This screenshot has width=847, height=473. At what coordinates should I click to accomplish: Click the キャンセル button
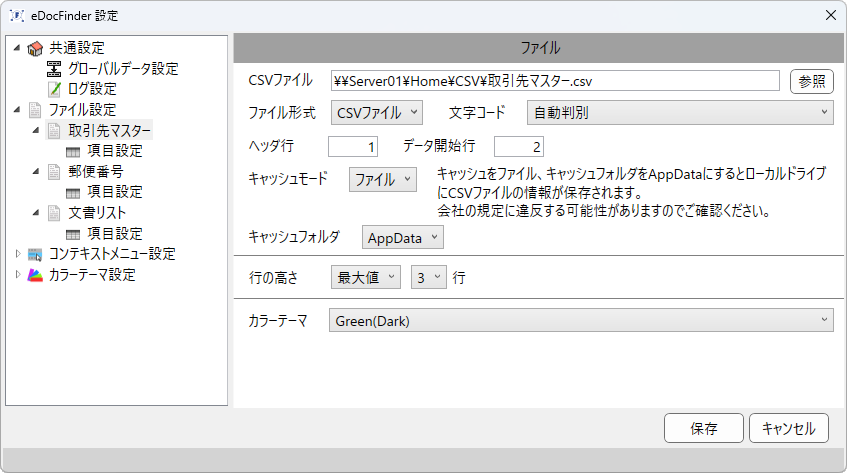point(789,428)
